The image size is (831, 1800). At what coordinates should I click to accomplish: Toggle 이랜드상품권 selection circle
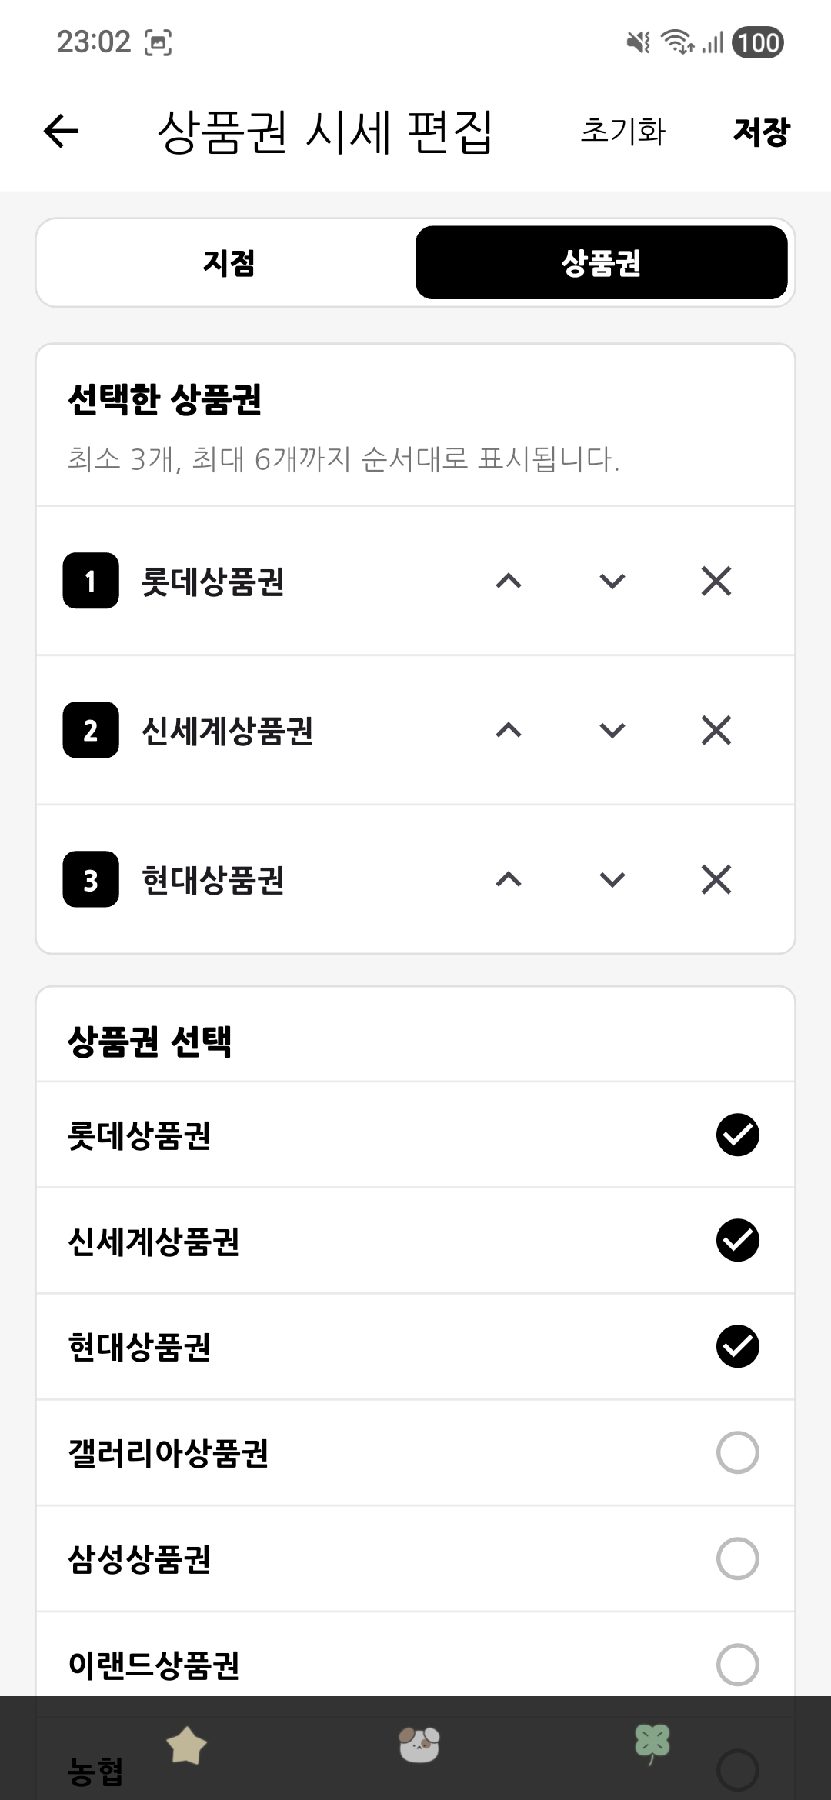[737, 1664]
